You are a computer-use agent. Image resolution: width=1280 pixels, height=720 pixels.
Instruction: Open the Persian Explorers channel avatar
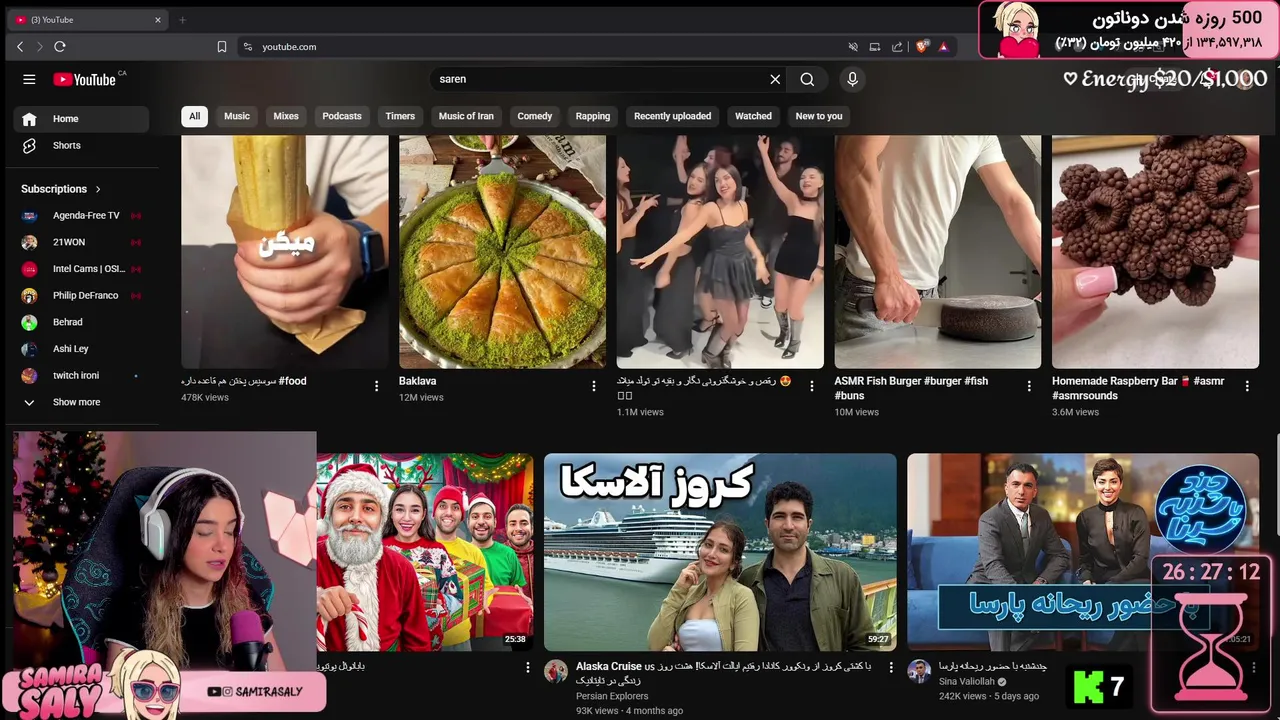point(556,671)
